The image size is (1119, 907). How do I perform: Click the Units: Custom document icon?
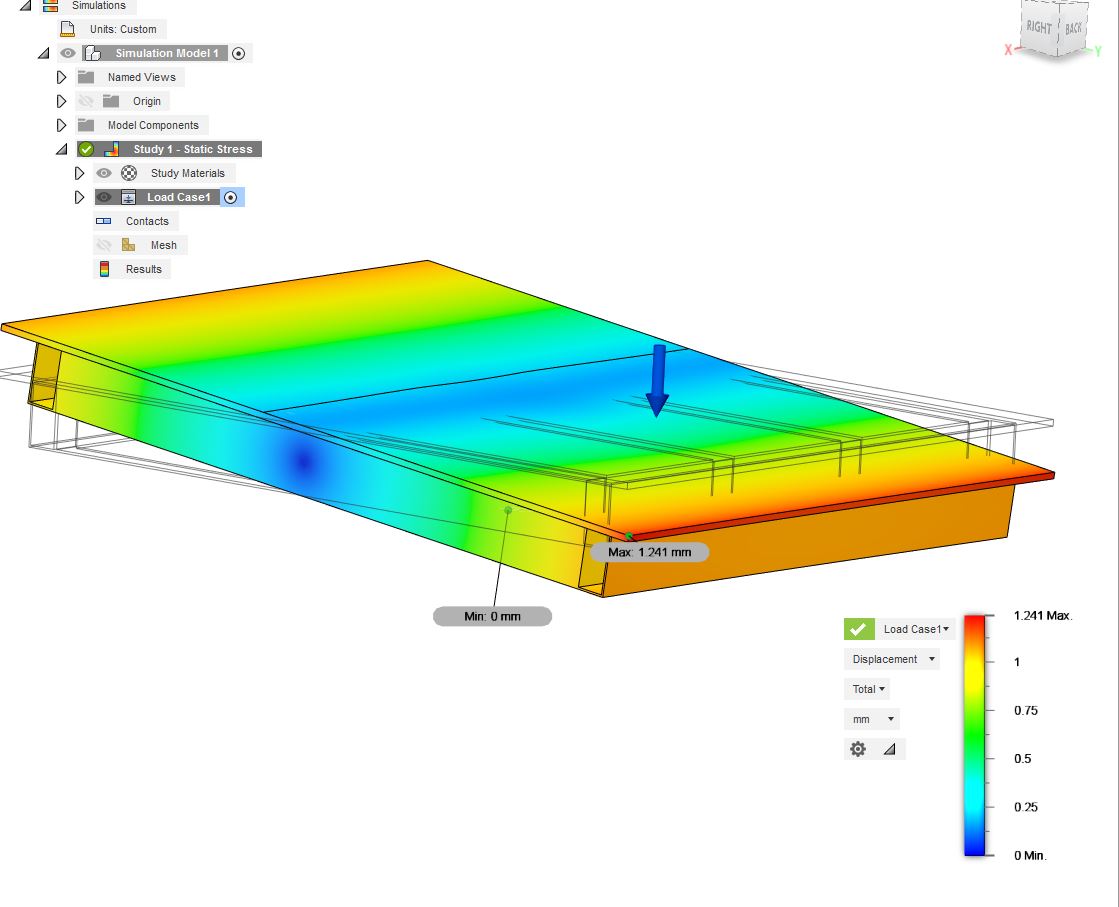(x=68, y=29)
